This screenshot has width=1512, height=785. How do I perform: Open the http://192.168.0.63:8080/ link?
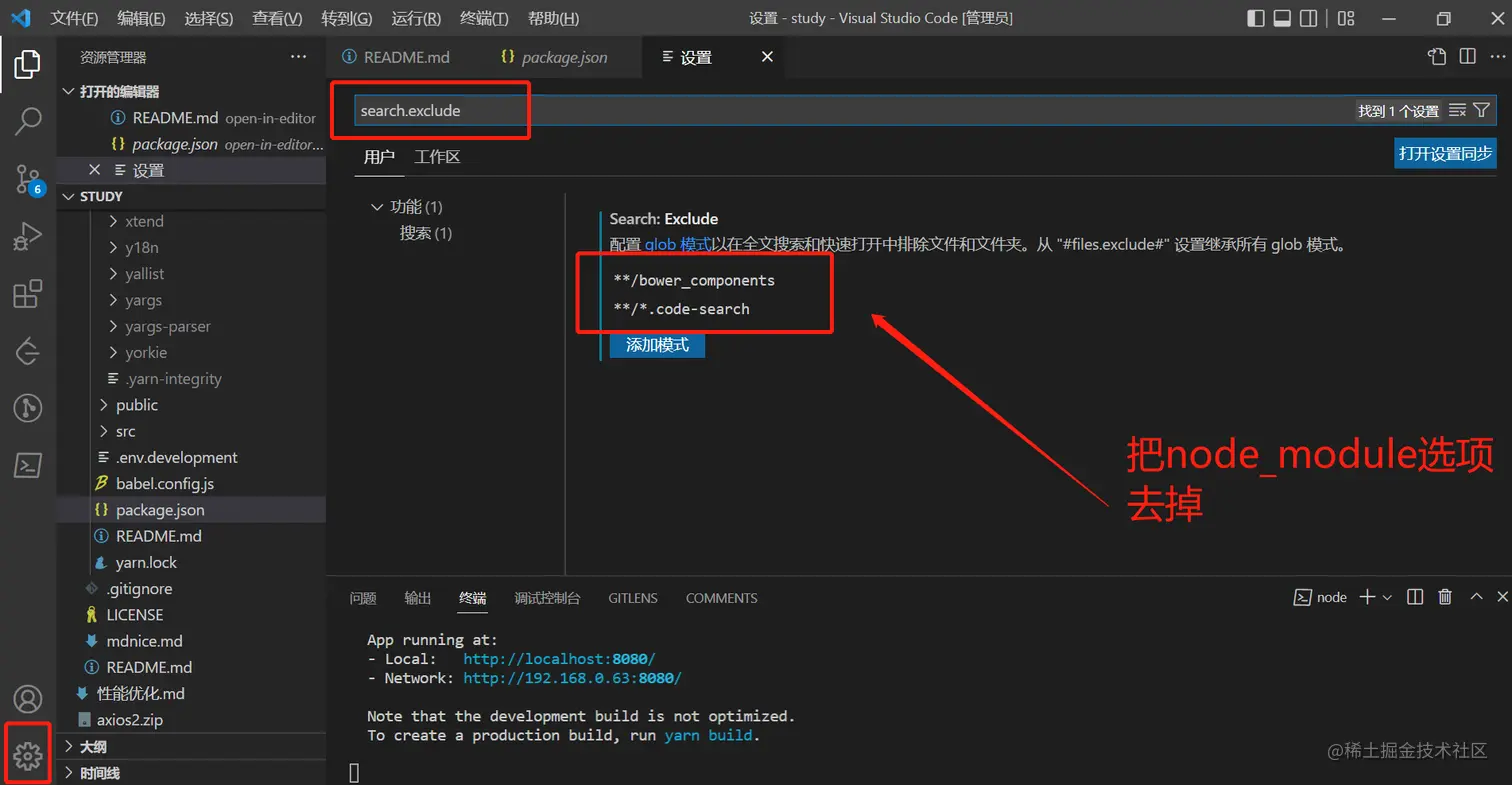(572, 678)
